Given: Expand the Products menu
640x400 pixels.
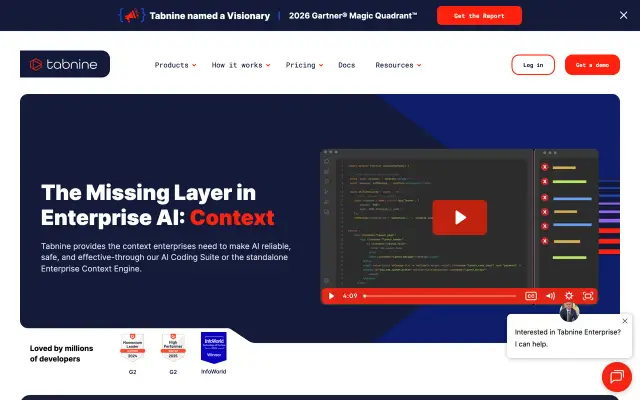Looking at the screenshot, I should pos(175,65).
